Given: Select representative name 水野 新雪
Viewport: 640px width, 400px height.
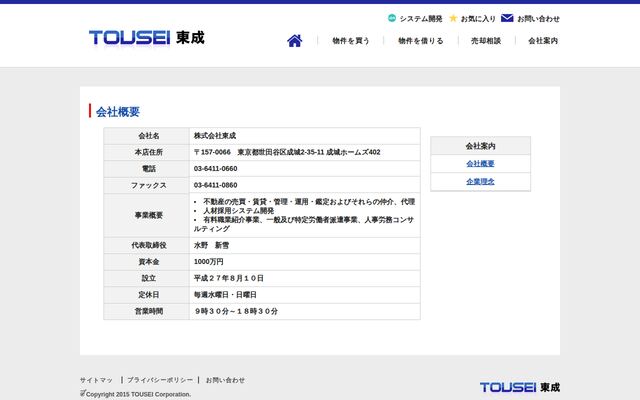Looking at the screenshot, I should (211, 245).
